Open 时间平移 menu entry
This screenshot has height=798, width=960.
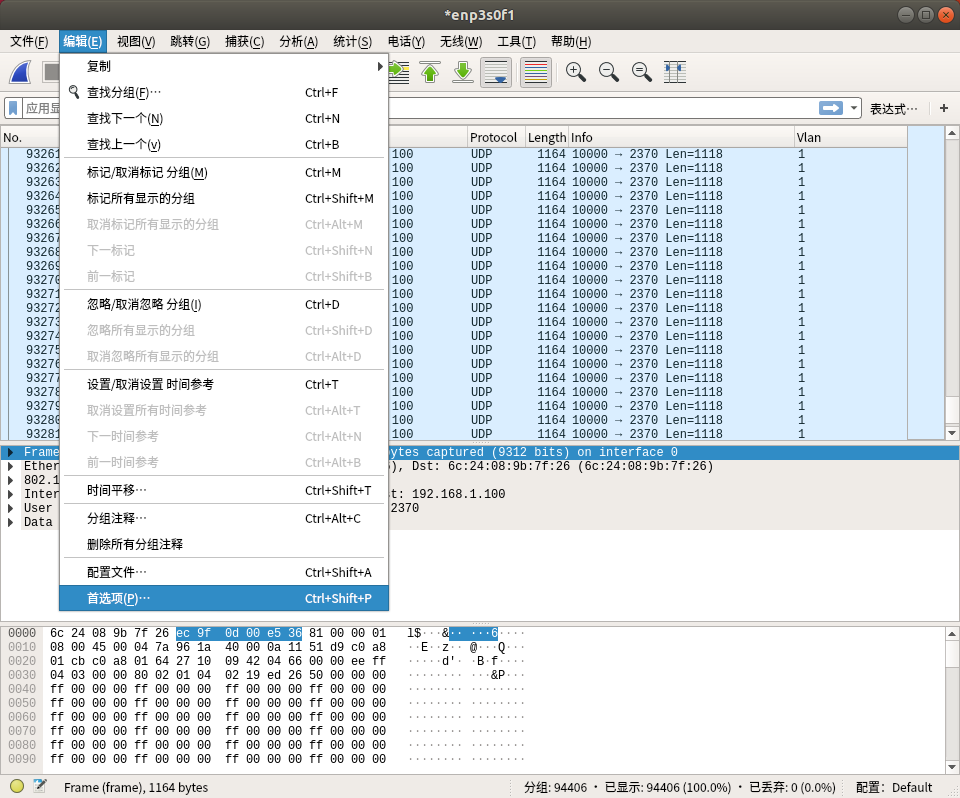[x=223, y=491]
